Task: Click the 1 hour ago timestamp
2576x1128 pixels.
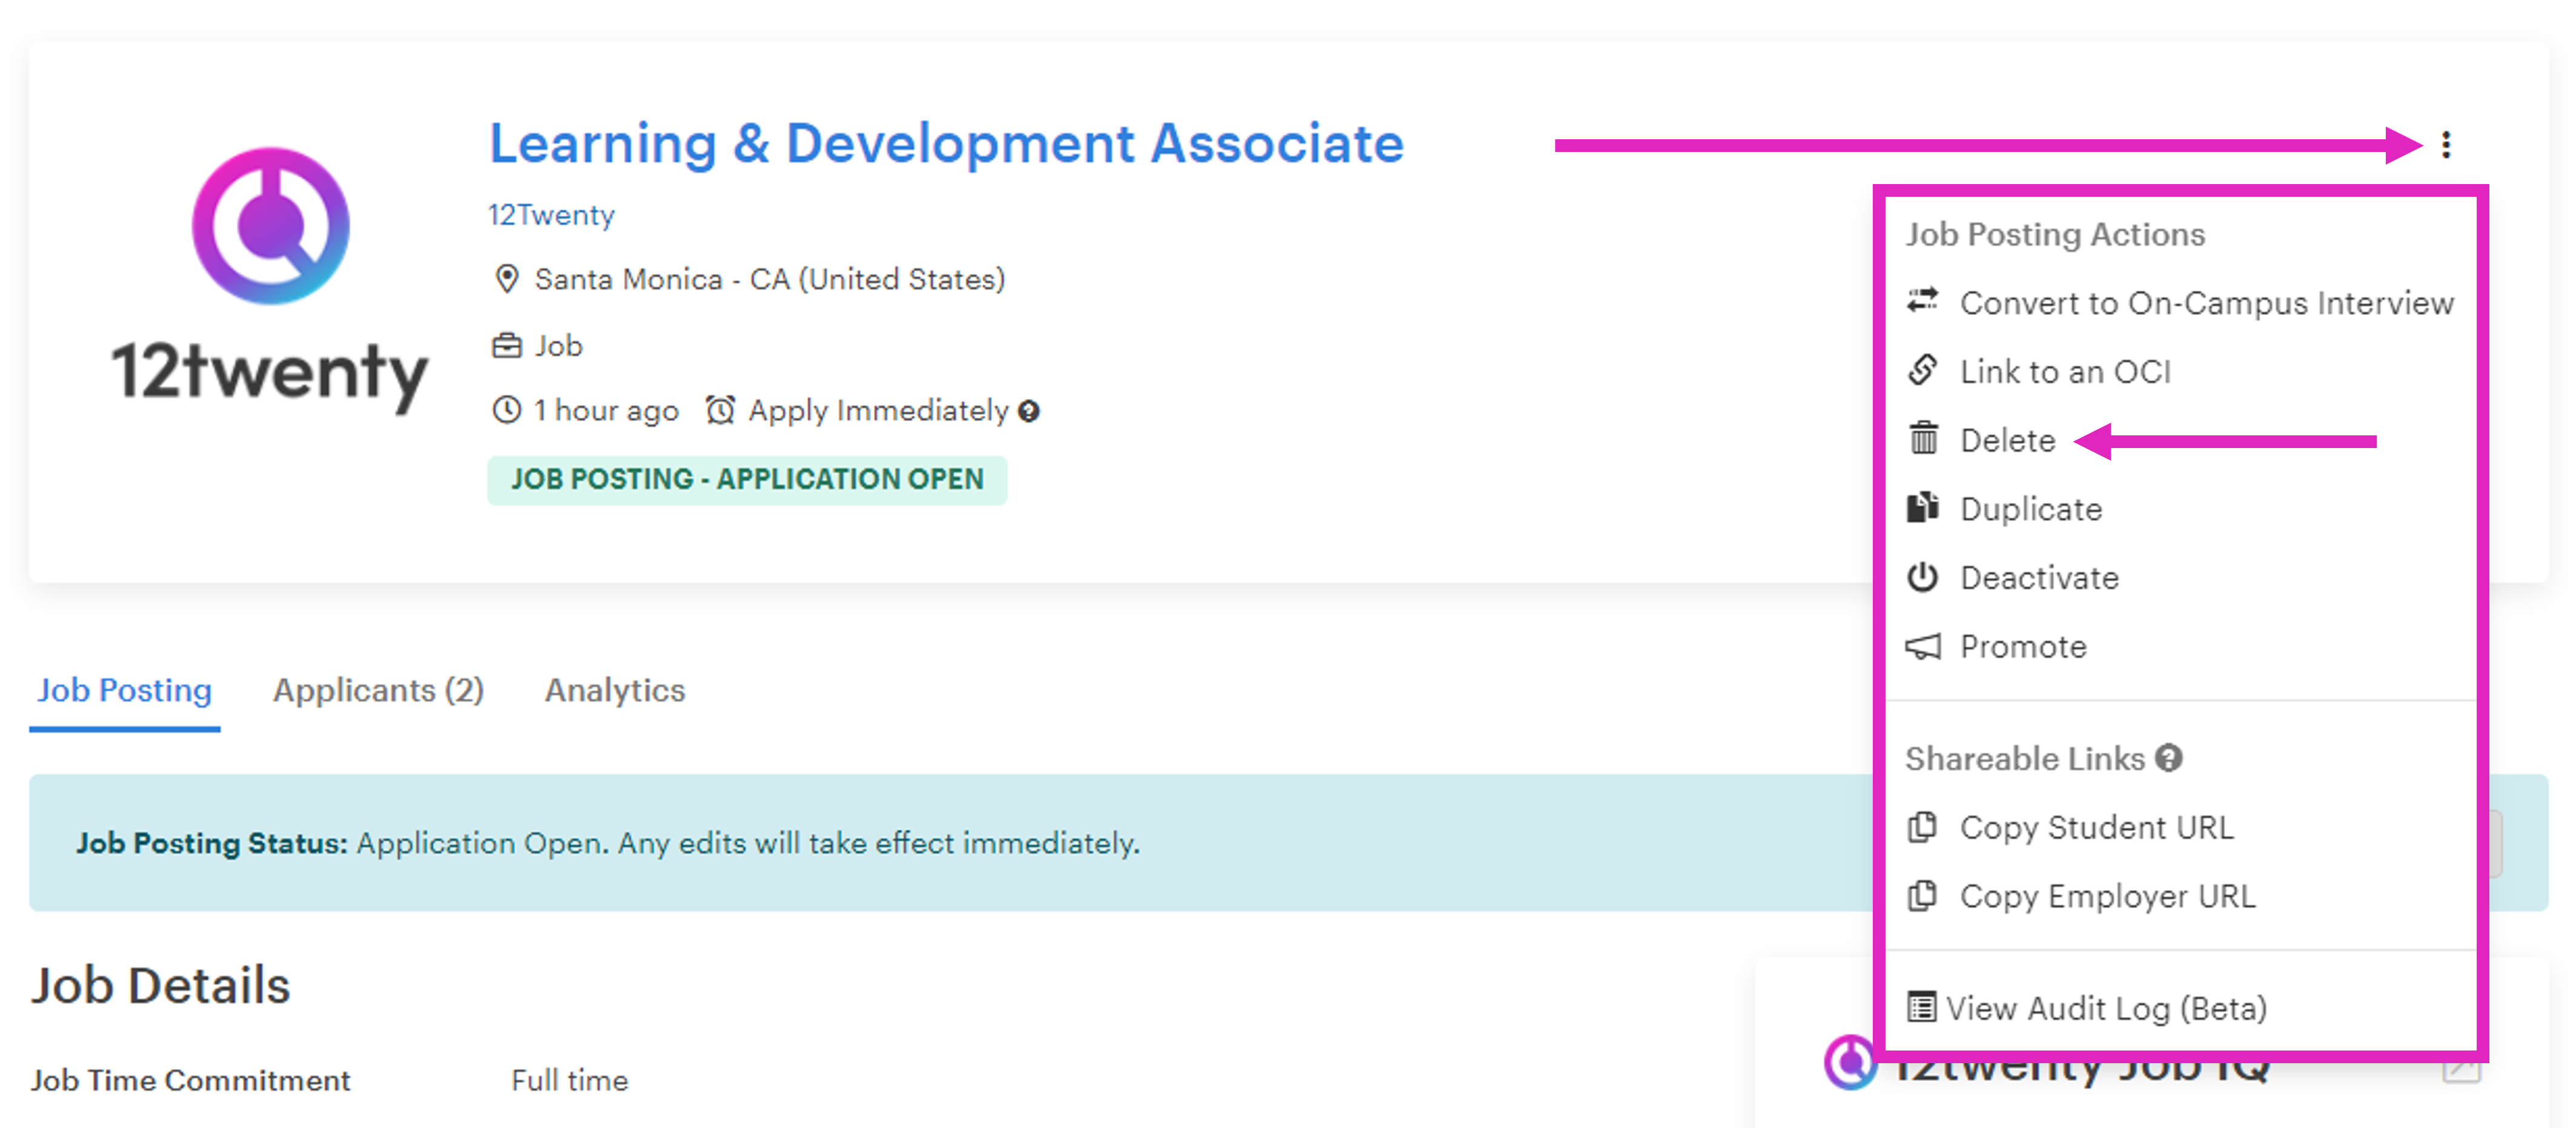Action: click(606, 411)
